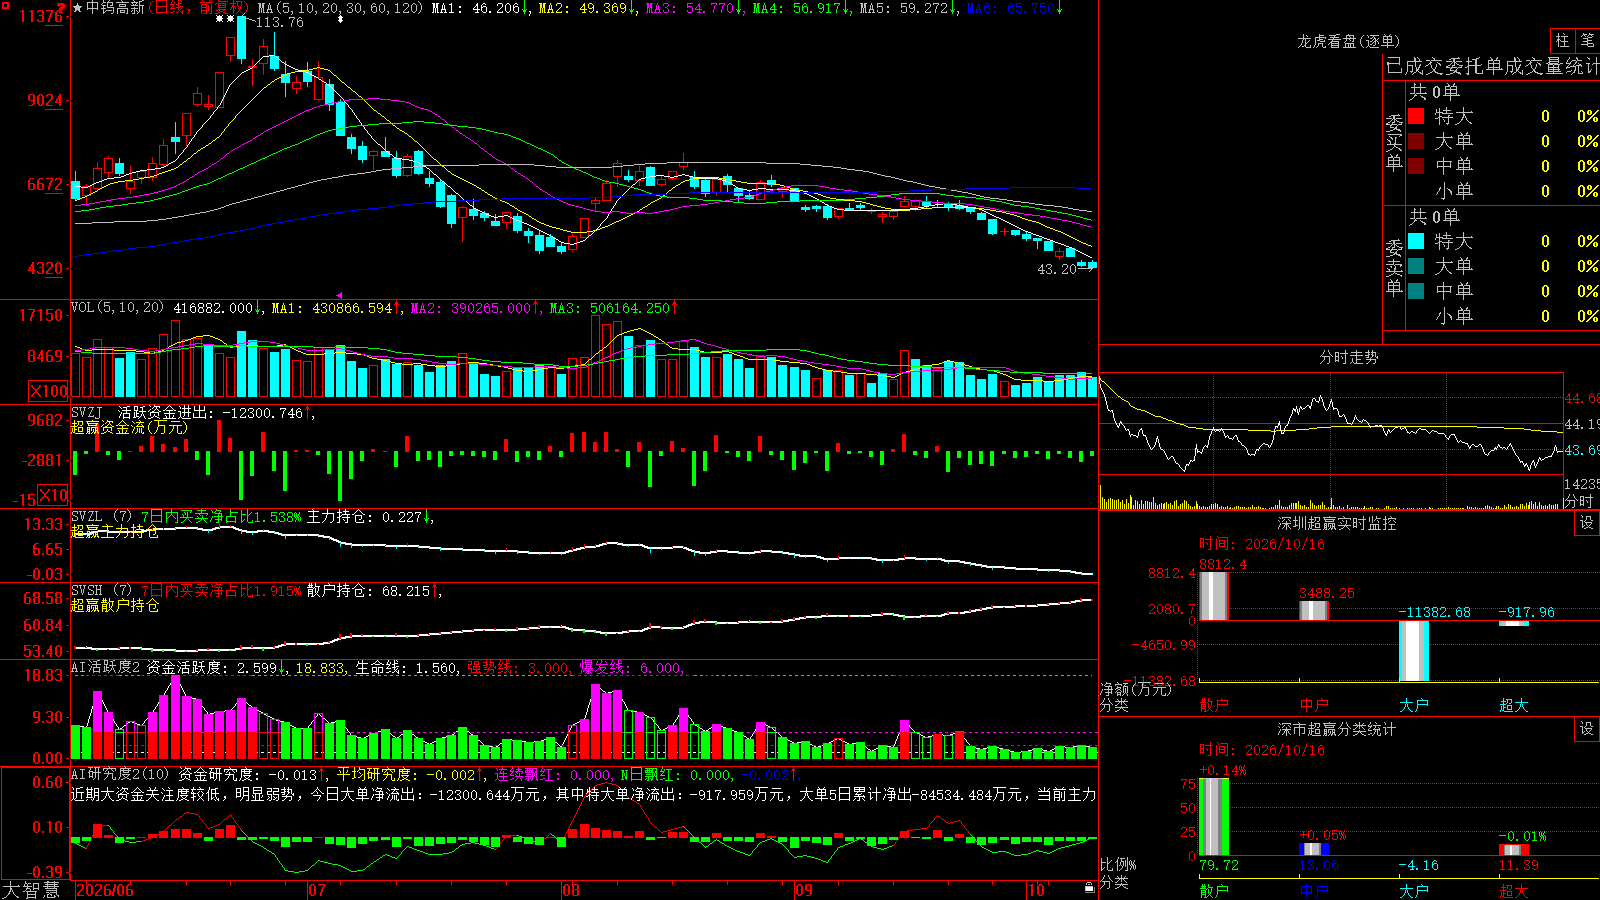Click the SVZL (7) indicator label
This screenshot has width=1600, height=900.
(x=101, y=517)
